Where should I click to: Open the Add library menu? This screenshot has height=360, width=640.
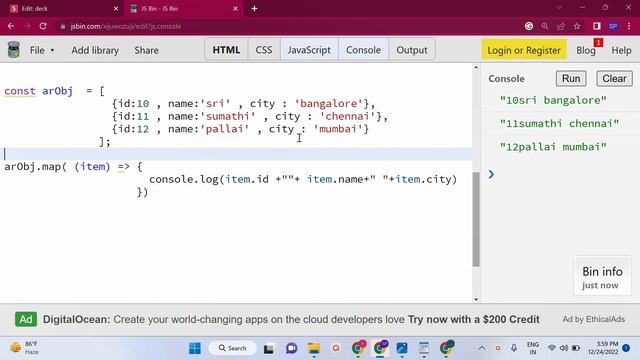pos(95,50)
